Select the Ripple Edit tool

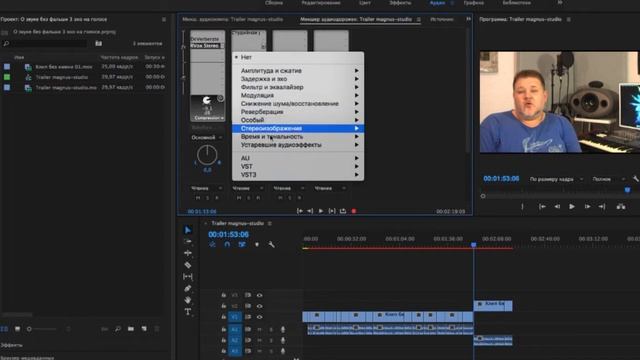tap(188, 253)
